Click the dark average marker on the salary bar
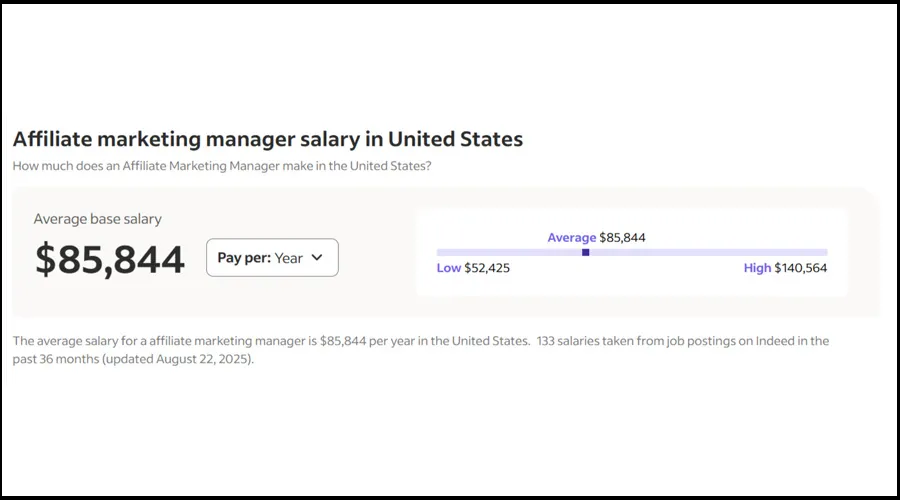Screen dimensions: 900x500 point(585,252)
